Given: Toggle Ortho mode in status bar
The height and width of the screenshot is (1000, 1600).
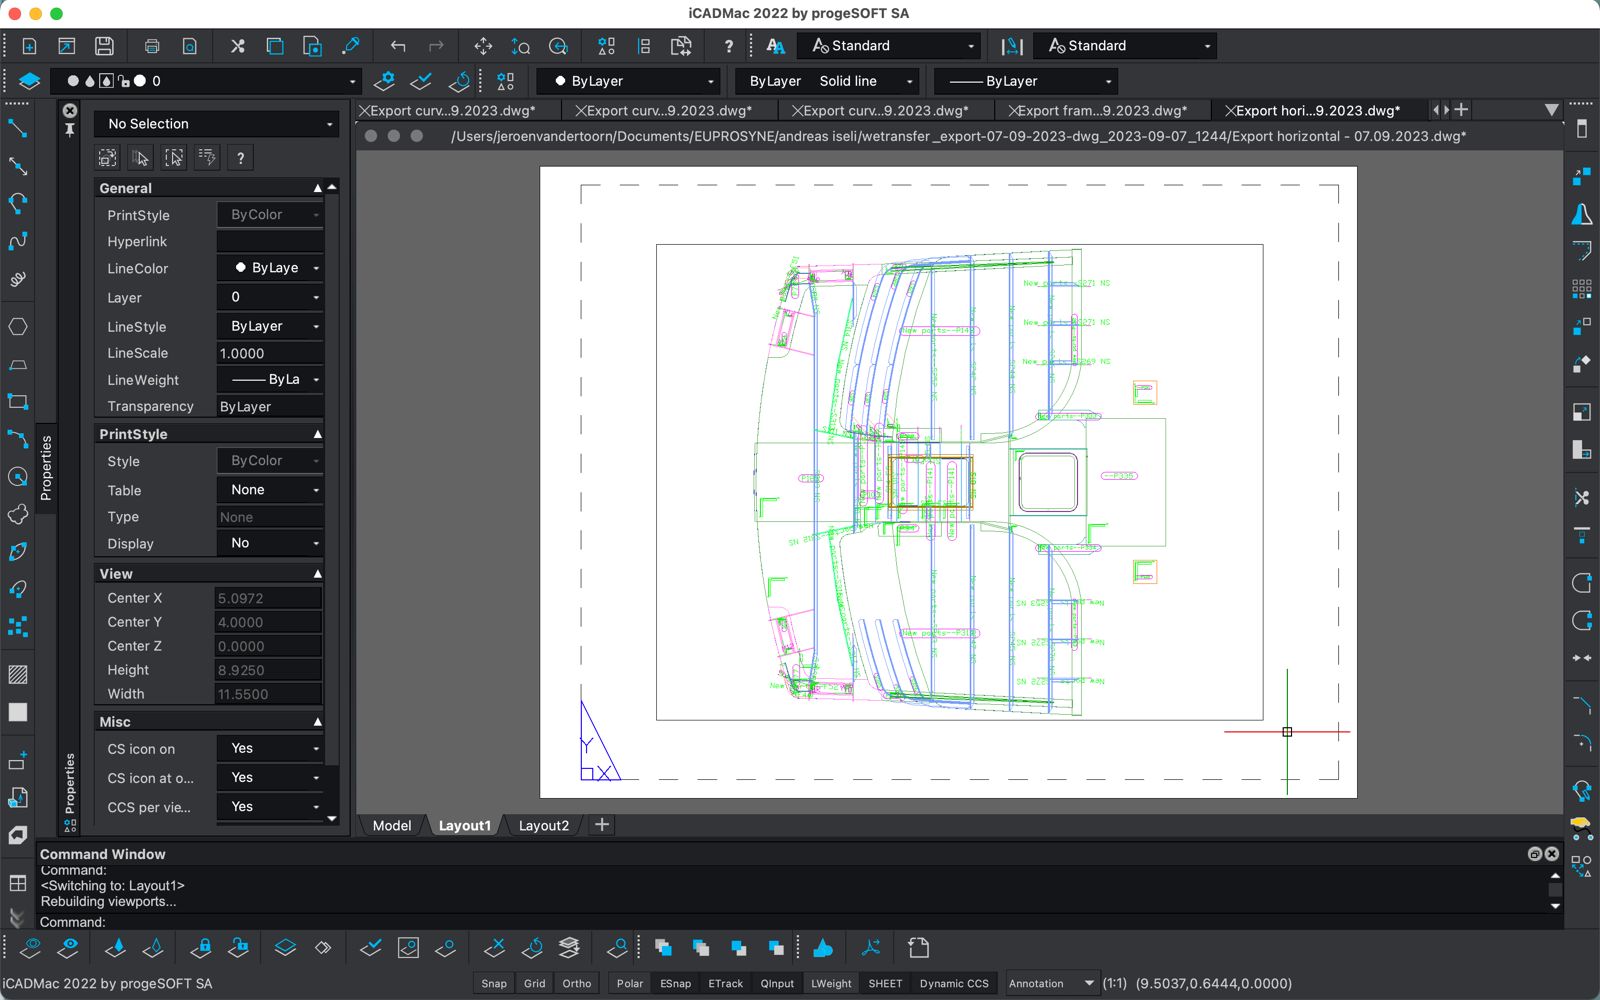Looking at the screenshot, I should click(577, 984).
